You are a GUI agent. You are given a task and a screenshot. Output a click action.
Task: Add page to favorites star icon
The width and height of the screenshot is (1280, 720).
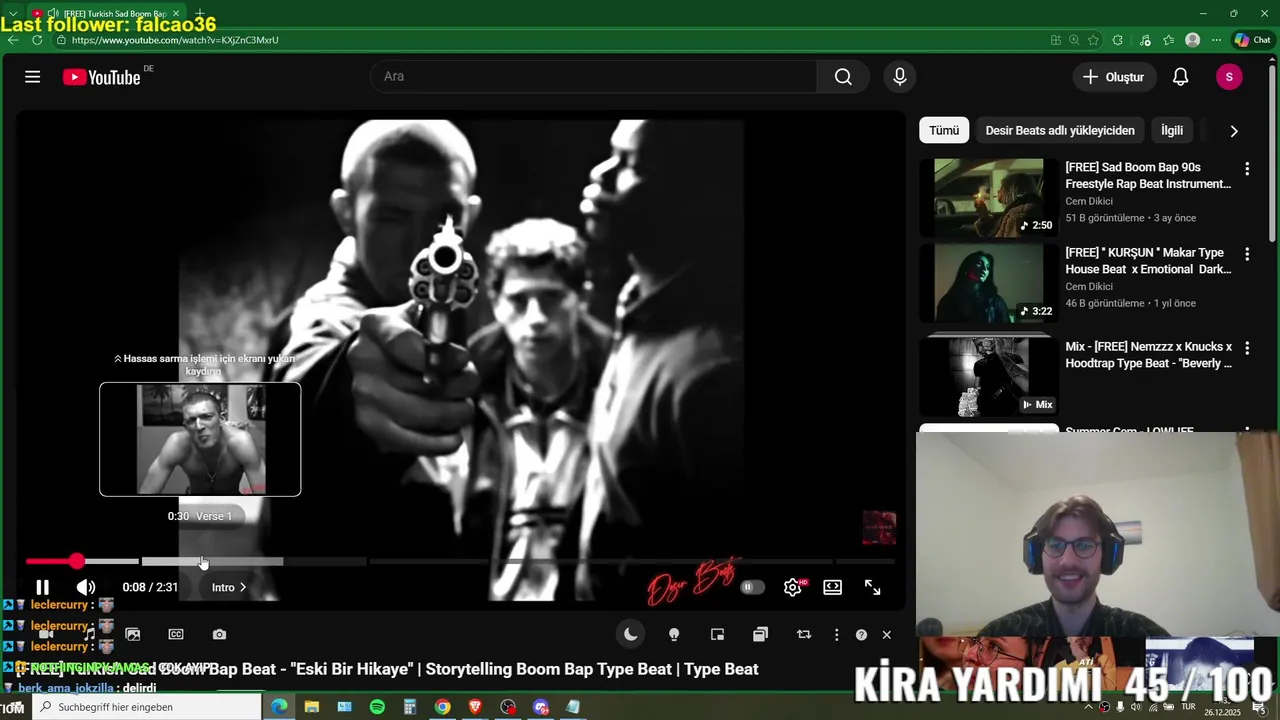point(1093,40)
